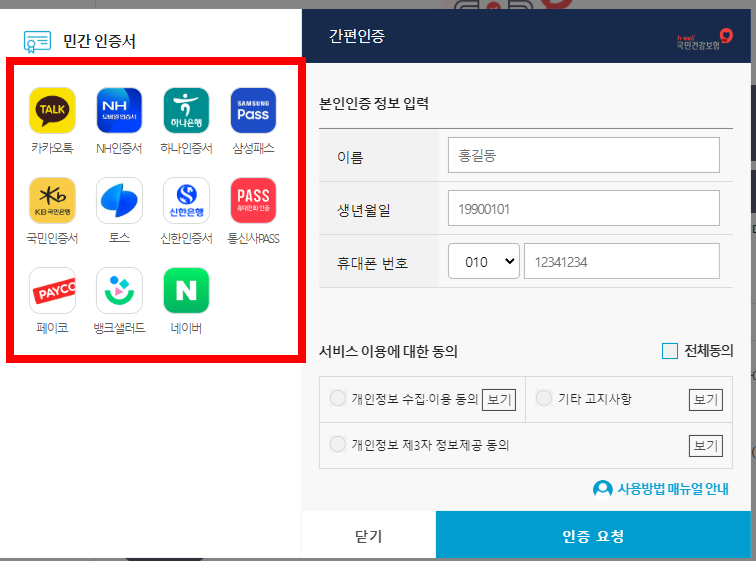
Task: Click the 국민건강보험 logo
Action: (704, 39)
